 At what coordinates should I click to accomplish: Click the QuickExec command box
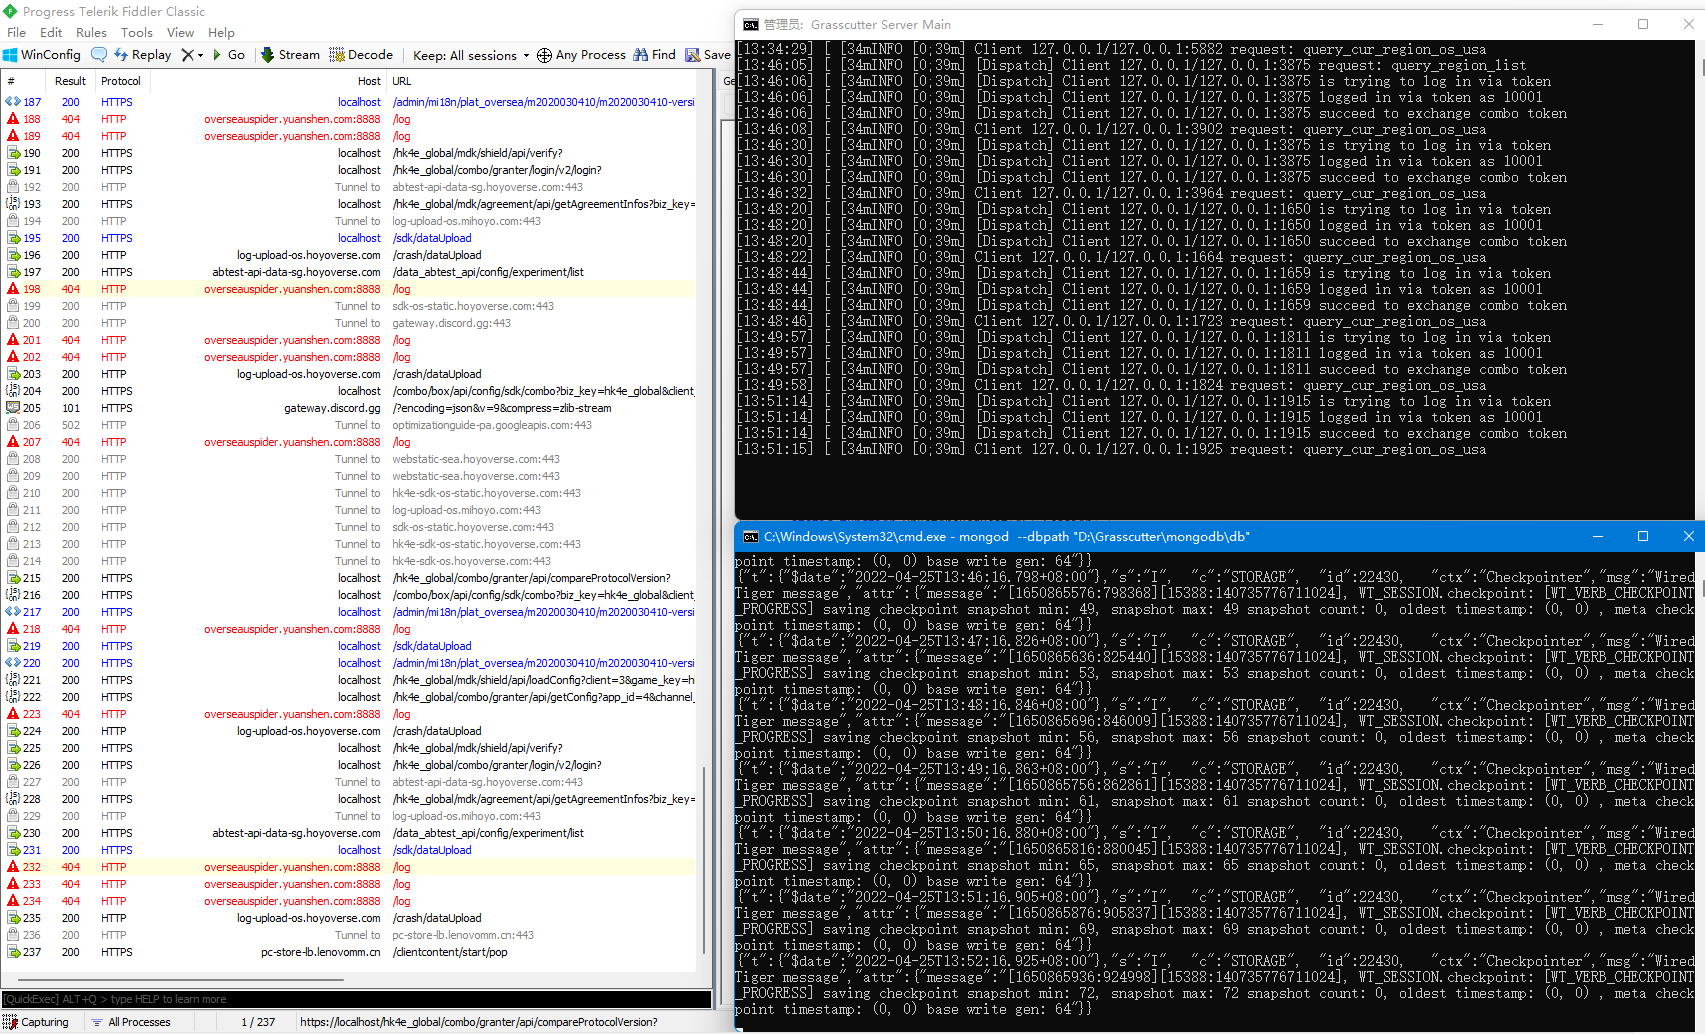tap(350, 998)
